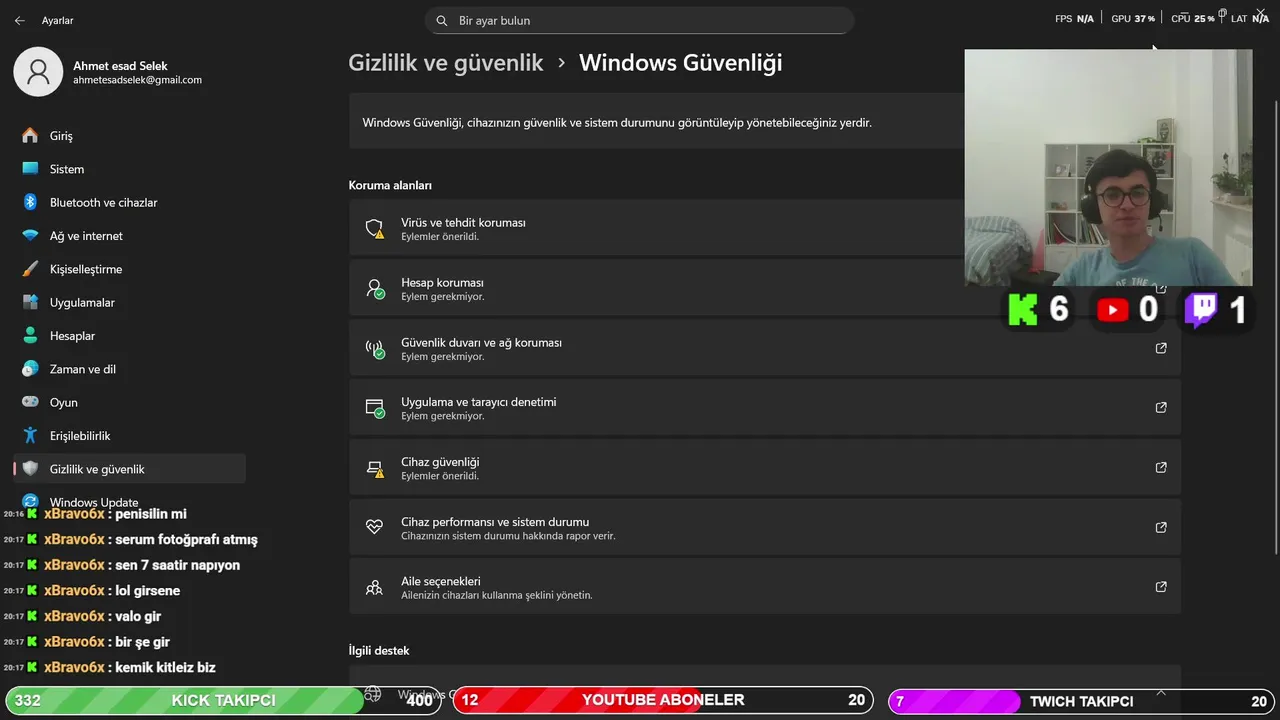
Task: Click the TWICH TAKIPCI progress bar
Action: pos(1082,700)
